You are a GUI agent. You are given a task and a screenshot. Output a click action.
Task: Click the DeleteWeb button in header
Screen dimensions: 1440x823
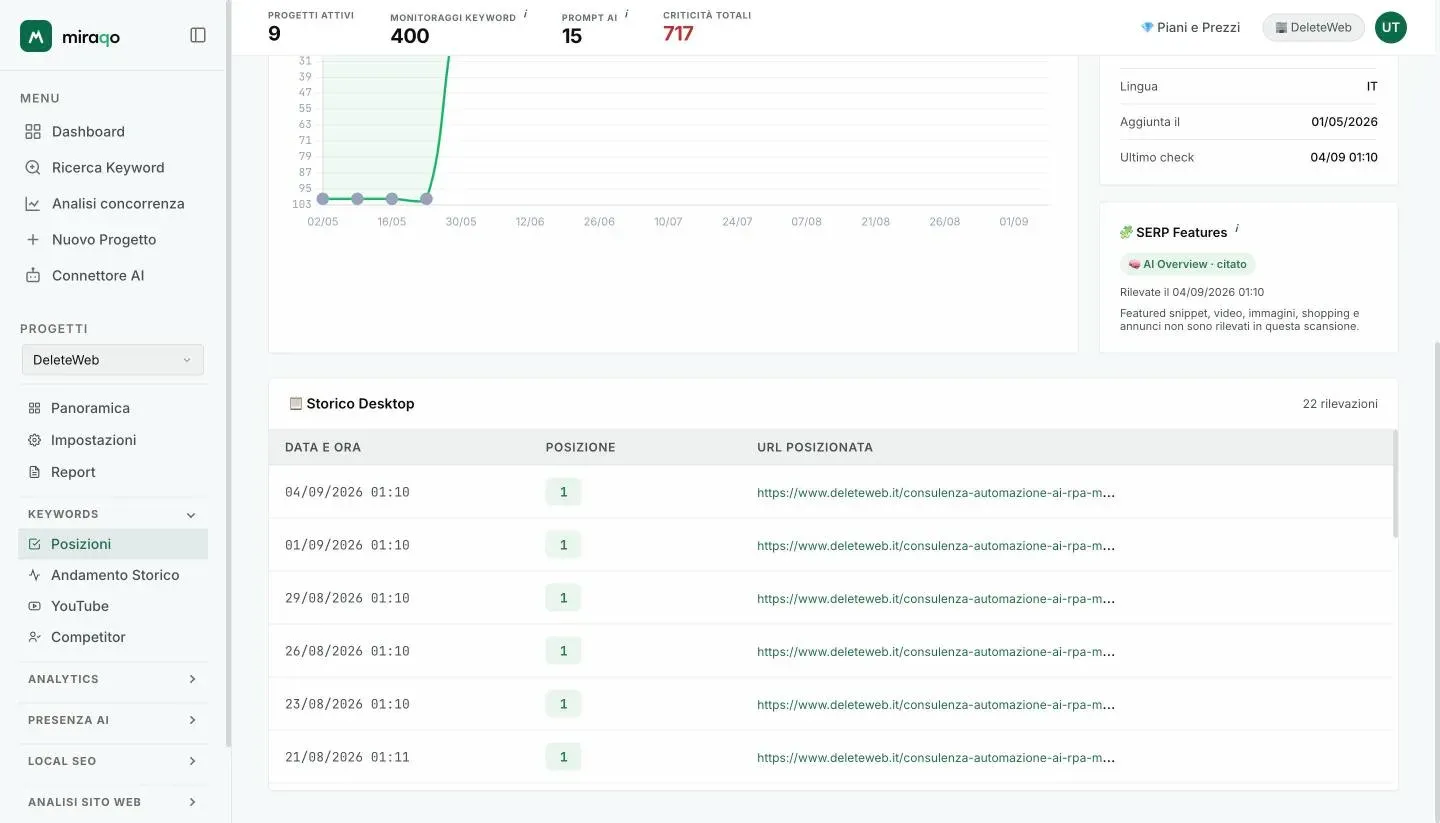[x=1313, y=27]
